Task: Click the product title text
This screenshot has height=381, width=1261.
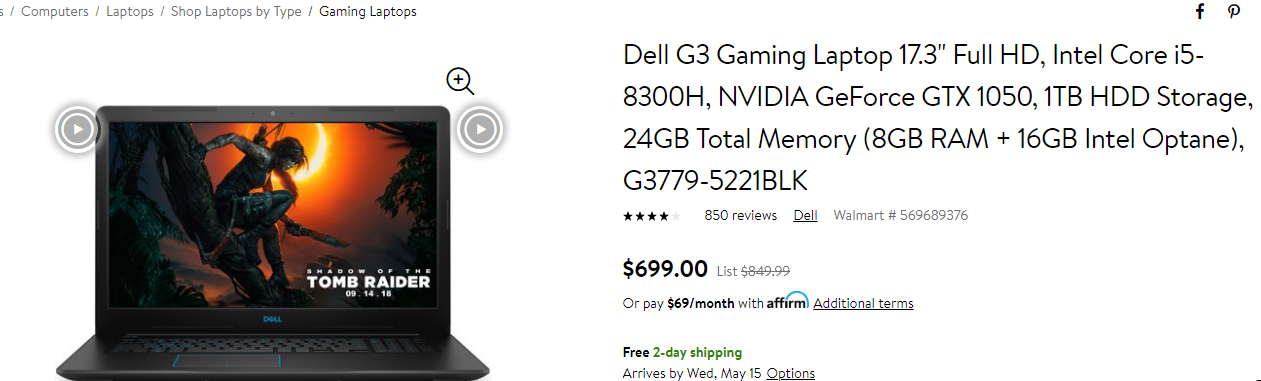Action: click(938, 117)
